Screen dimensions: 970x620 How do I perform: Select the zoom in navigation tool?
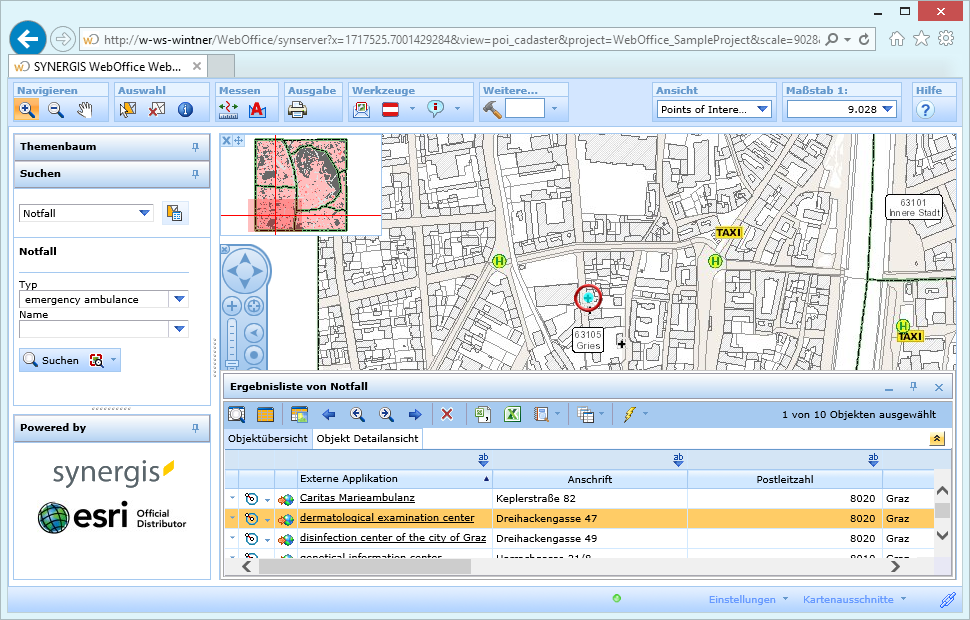27,110
